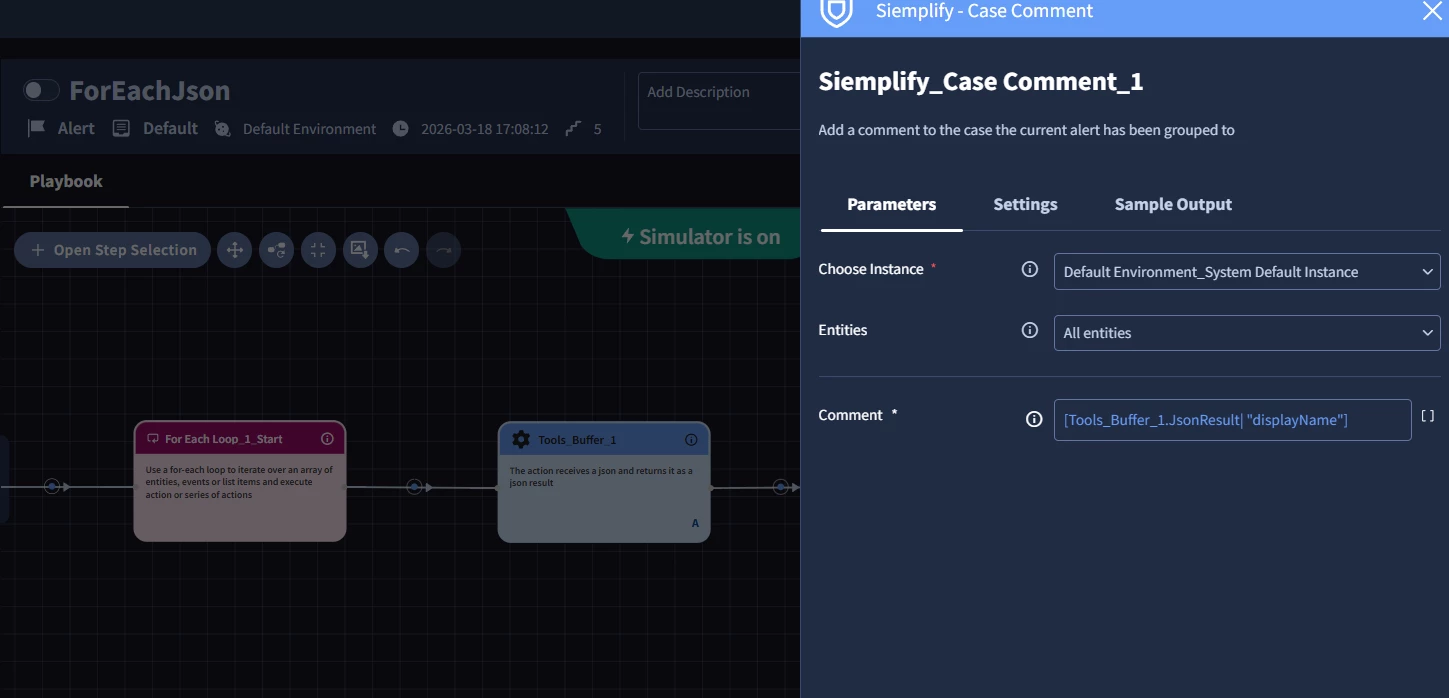
Task: Click the export playbook as image icon
Action: point(360,250)
